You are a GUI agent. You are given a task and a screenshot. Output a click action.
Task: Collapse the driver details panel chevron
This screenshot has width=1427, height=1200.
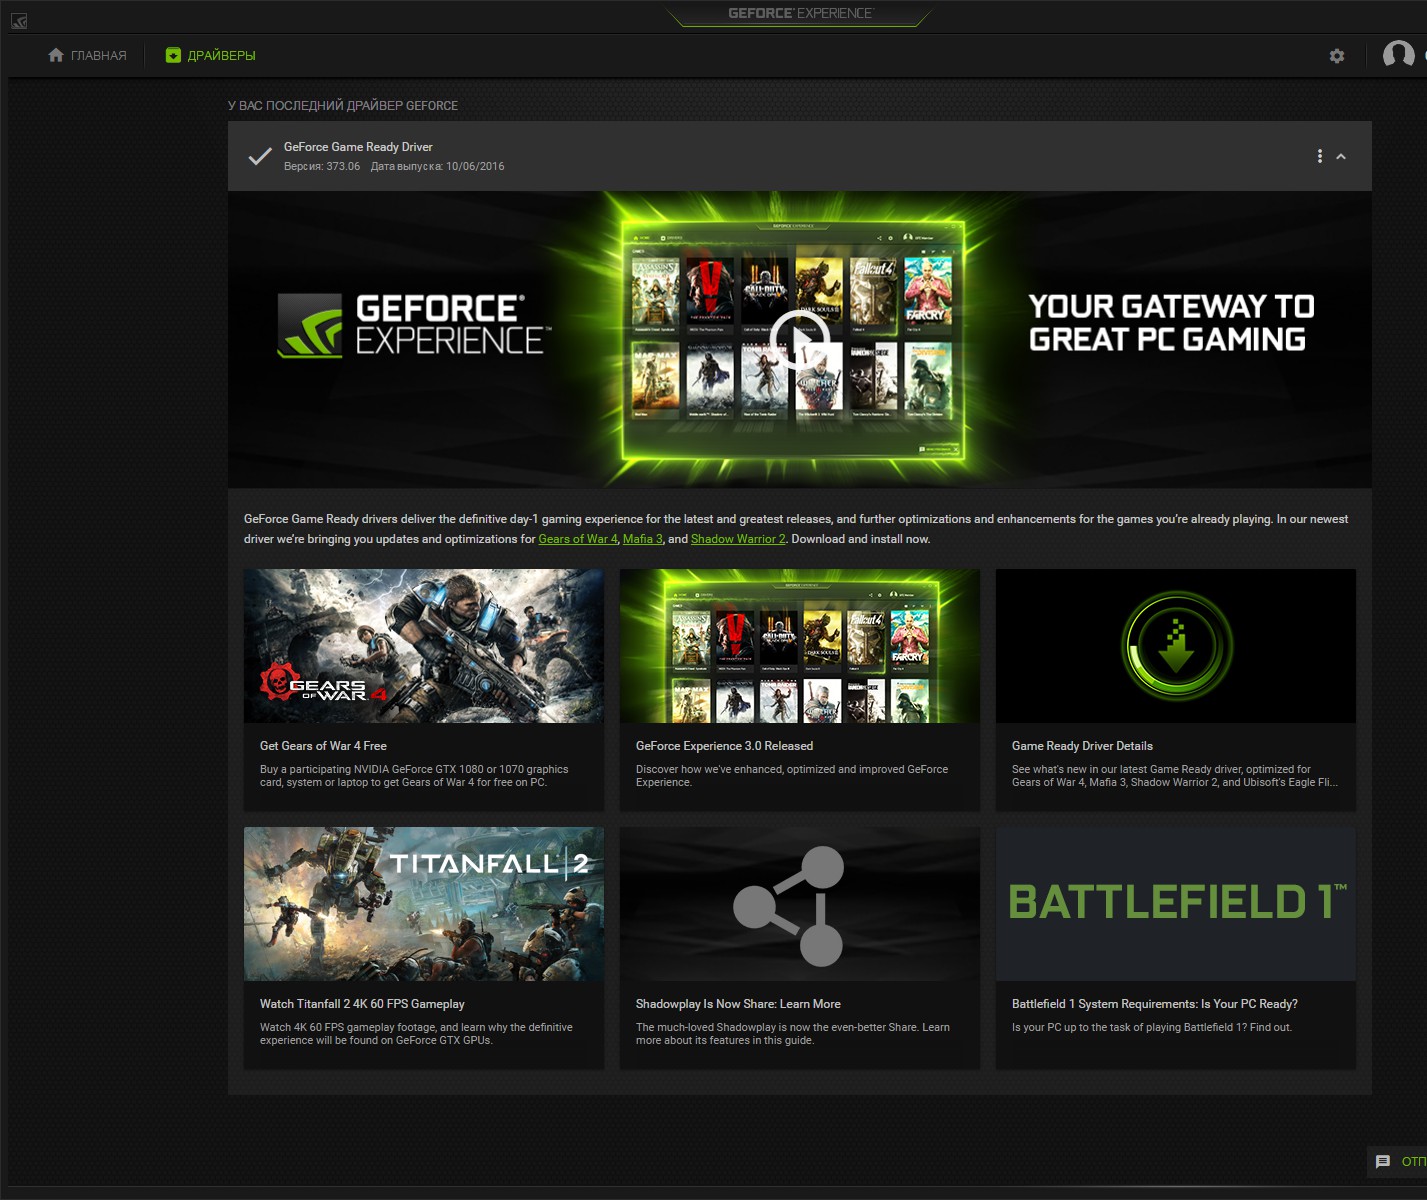point(1341,156)
